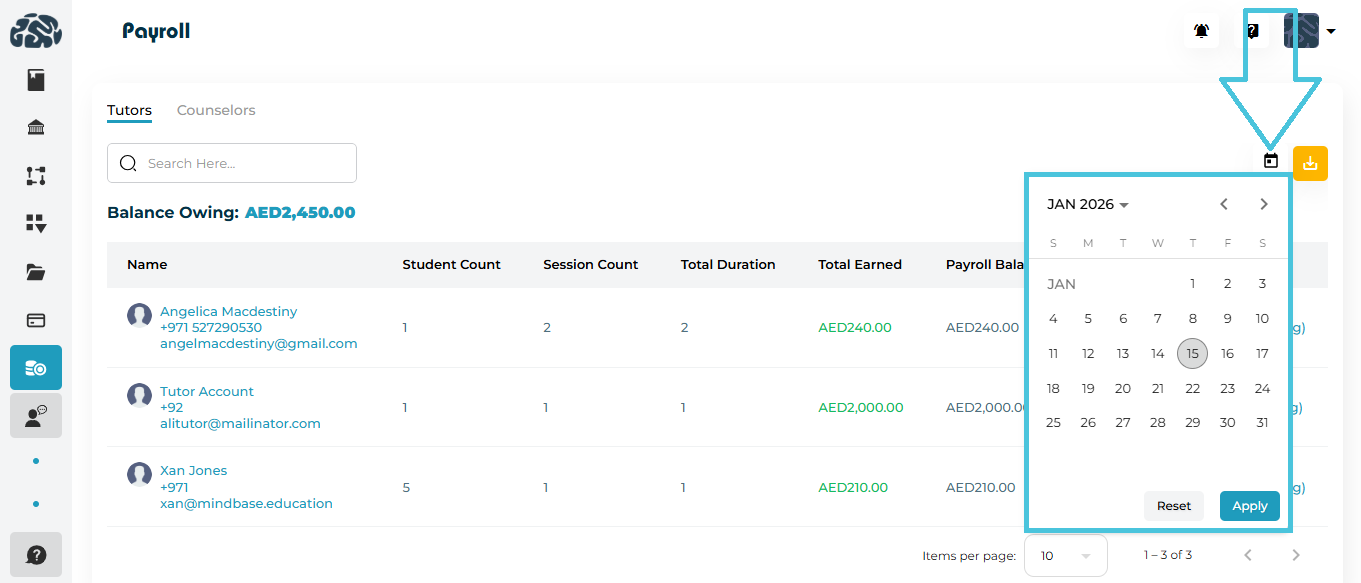Click the credit card icon in sidebar
This screenshot has height=583, width=1361.
point(36,320)
